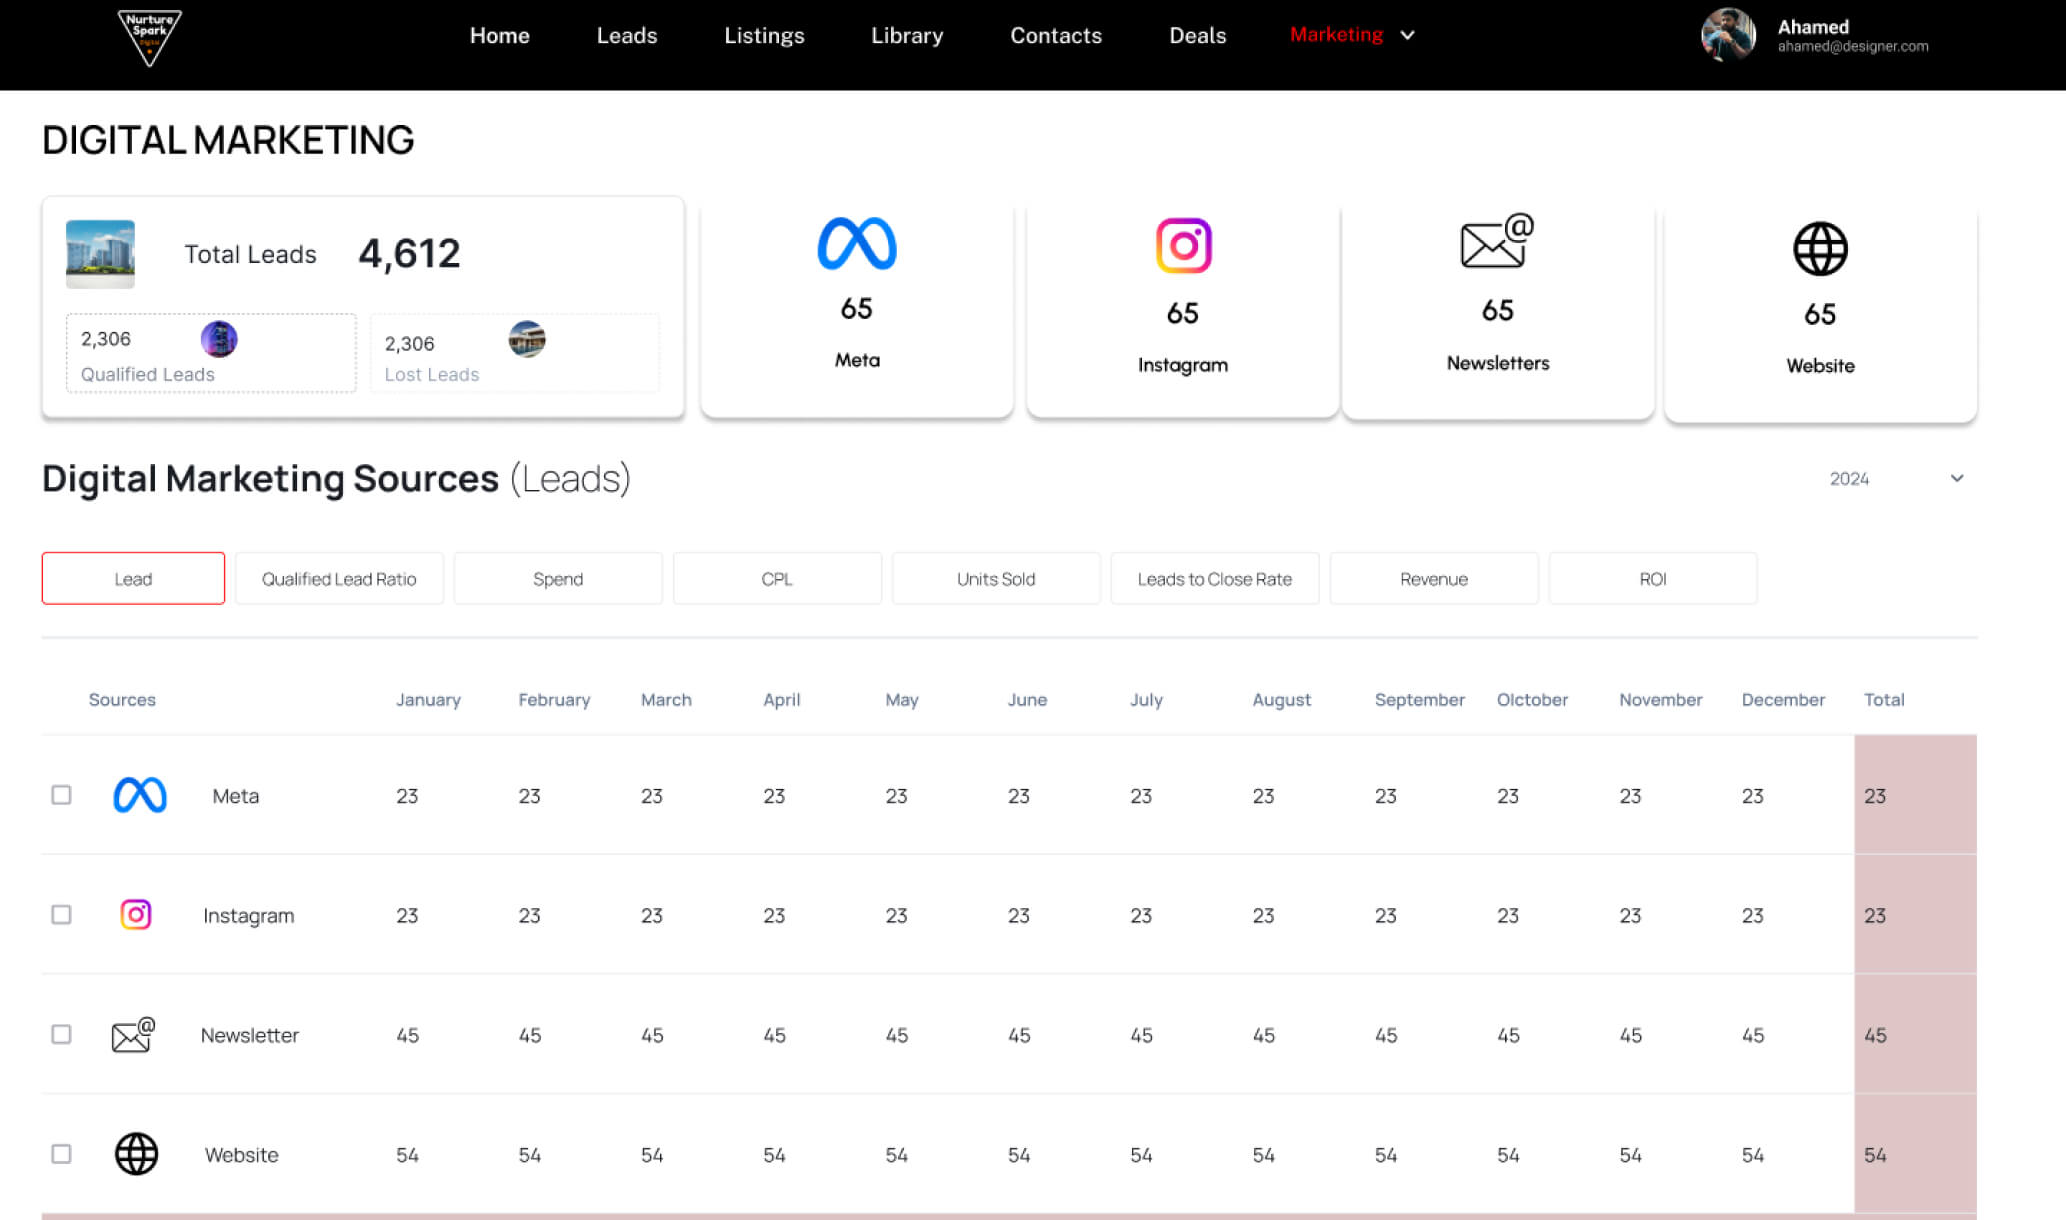
Task: Click the Nurture Spark logo
Action: pyautogui.click(x=150, y=37)
